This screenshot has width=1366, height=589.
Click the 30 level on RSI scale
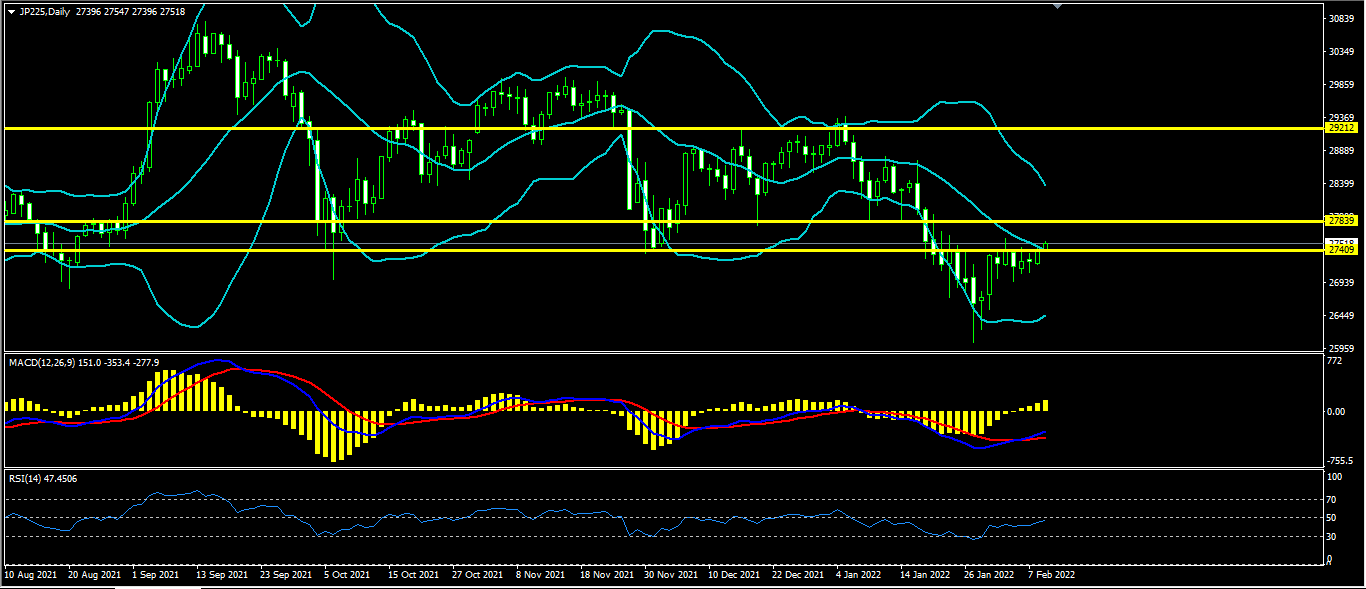pyautogui.click(x=1332, y=536)
